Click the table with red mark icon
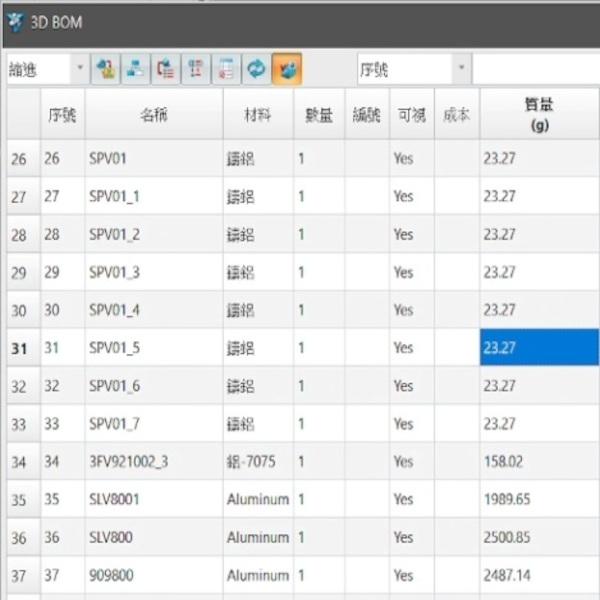This screenshot has width=600, height=600. [226, 69]
